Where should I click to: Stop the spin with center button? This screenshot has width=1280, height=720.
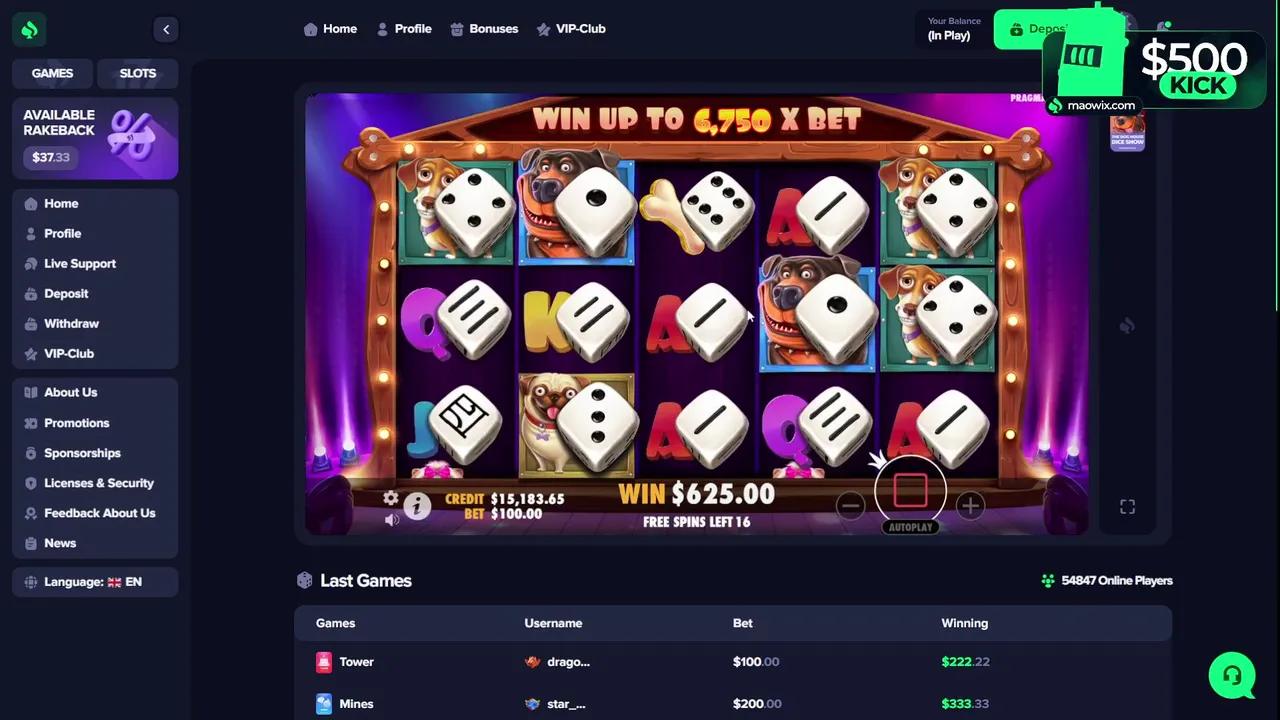tap(910, 490)
